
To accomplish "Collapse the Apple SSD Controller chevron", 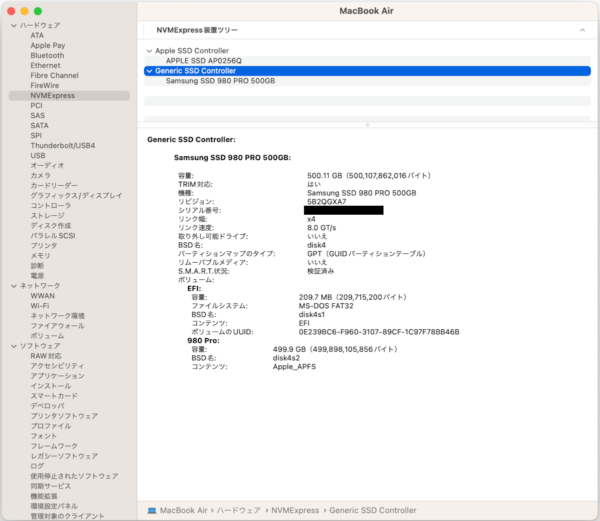I will click(149, 51).
